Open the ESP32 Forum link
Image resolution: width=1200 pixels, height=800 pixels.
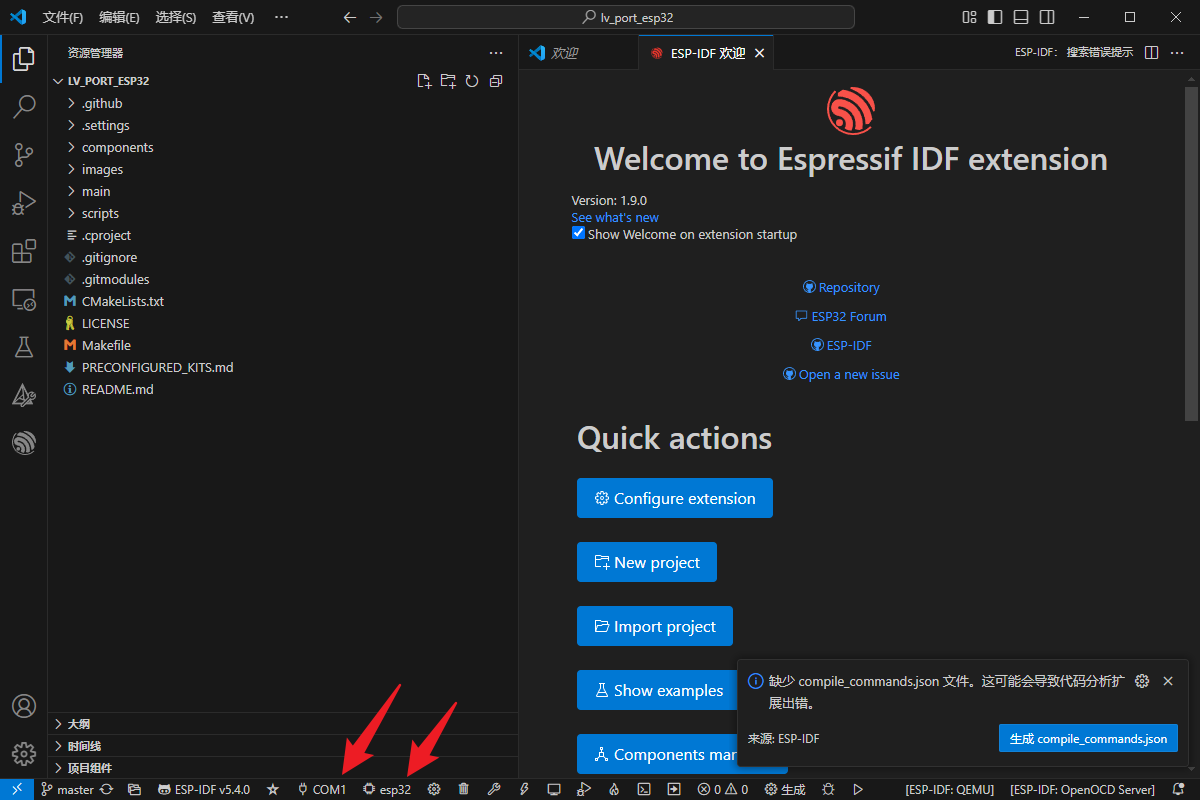click(x=841, y=316)
